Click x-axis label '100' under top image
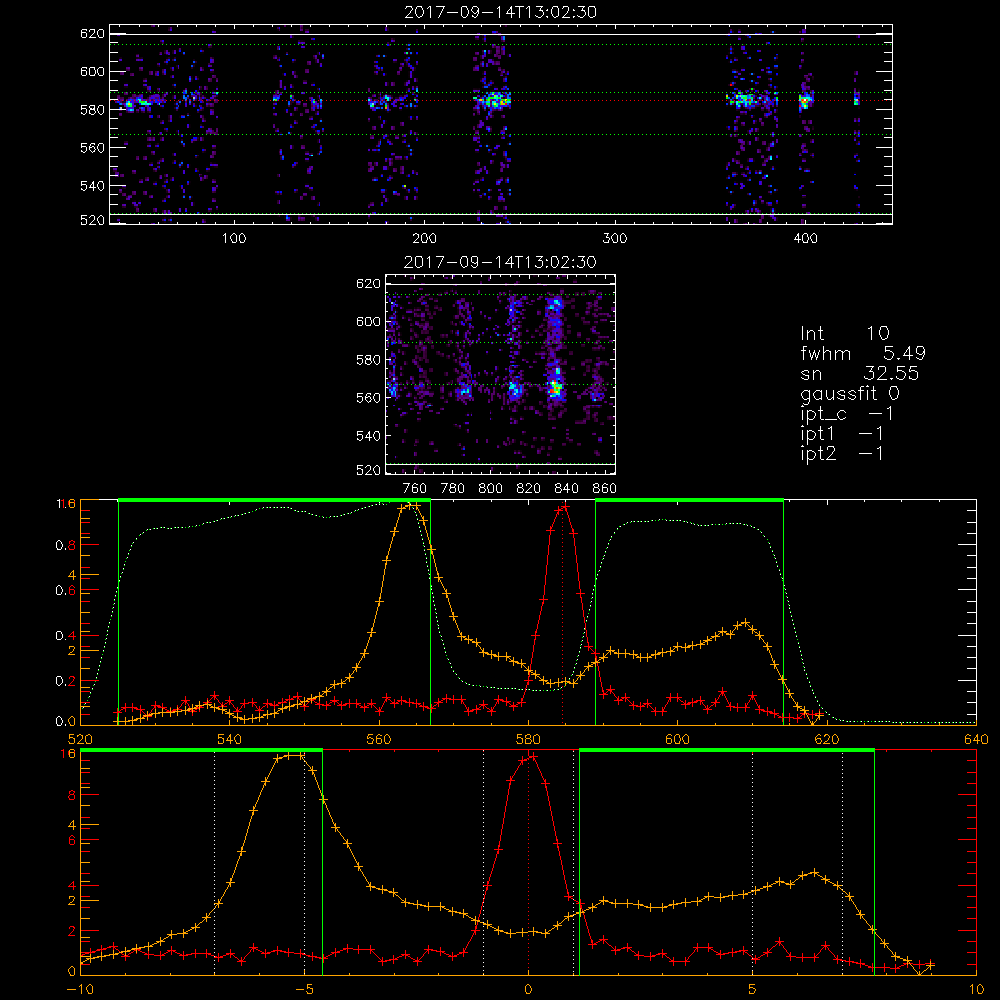 pyautogui.click(x=234, y=239)
